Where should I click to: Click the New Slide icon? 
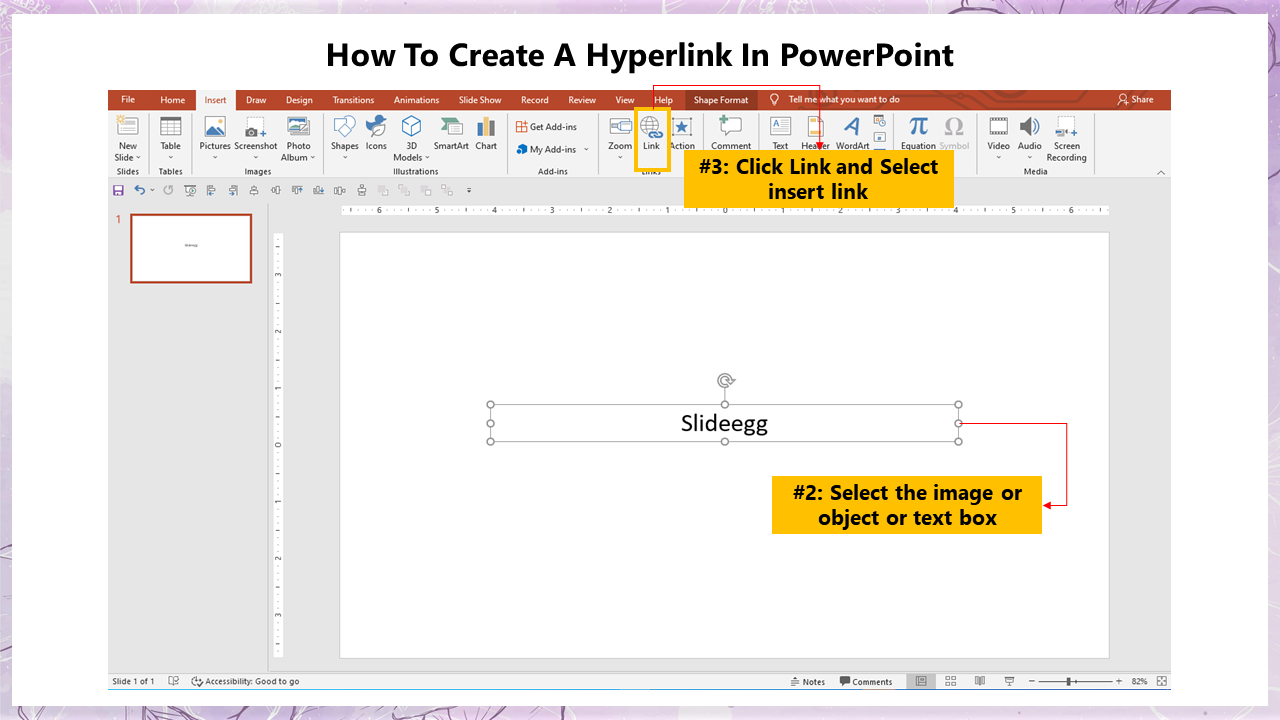click(x=128, y=127)
